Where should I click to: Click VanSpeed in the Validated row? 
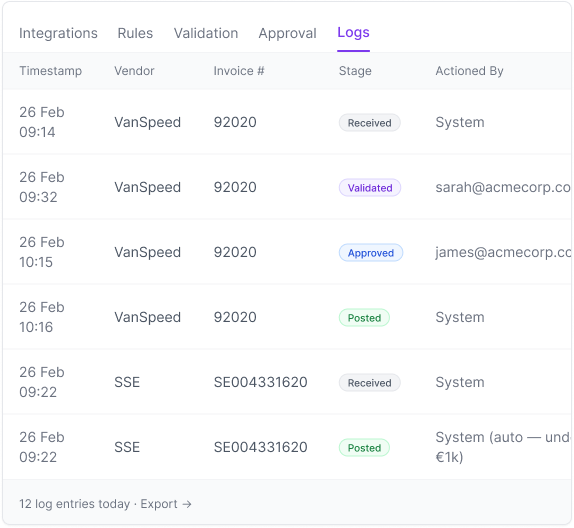148,187
